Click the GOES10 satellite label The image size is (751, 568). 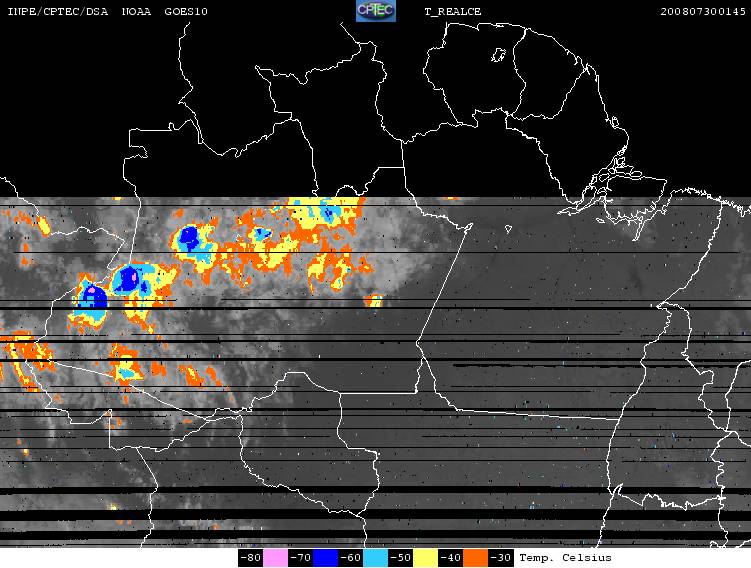186,11
